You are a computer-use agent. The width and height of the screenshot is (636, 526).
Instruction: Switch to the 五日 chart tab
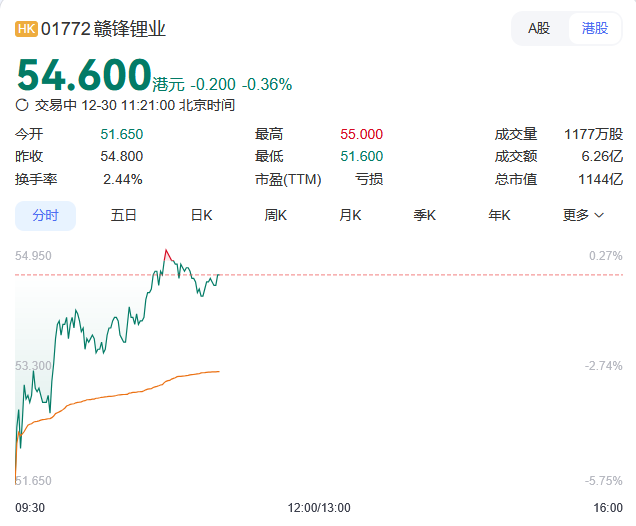coord(124,215)
